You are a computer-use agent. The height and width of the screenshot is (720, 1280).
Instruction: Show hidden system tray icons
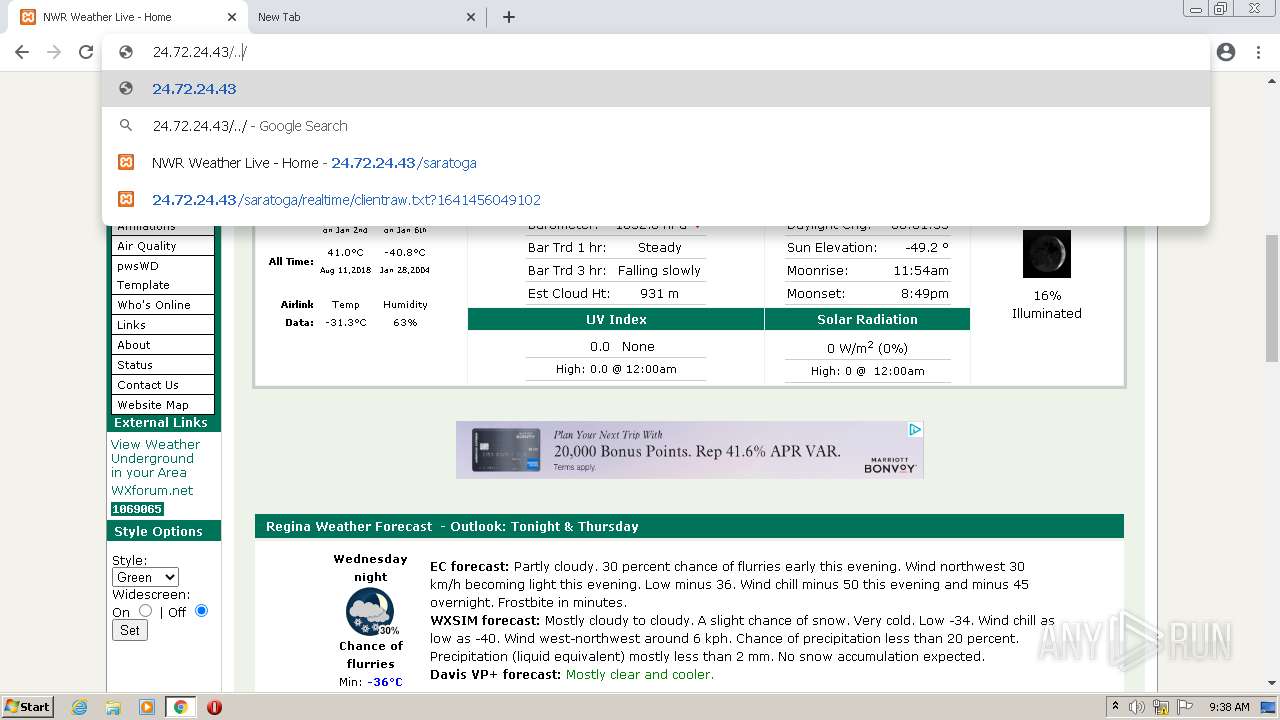pos(1115,706)
